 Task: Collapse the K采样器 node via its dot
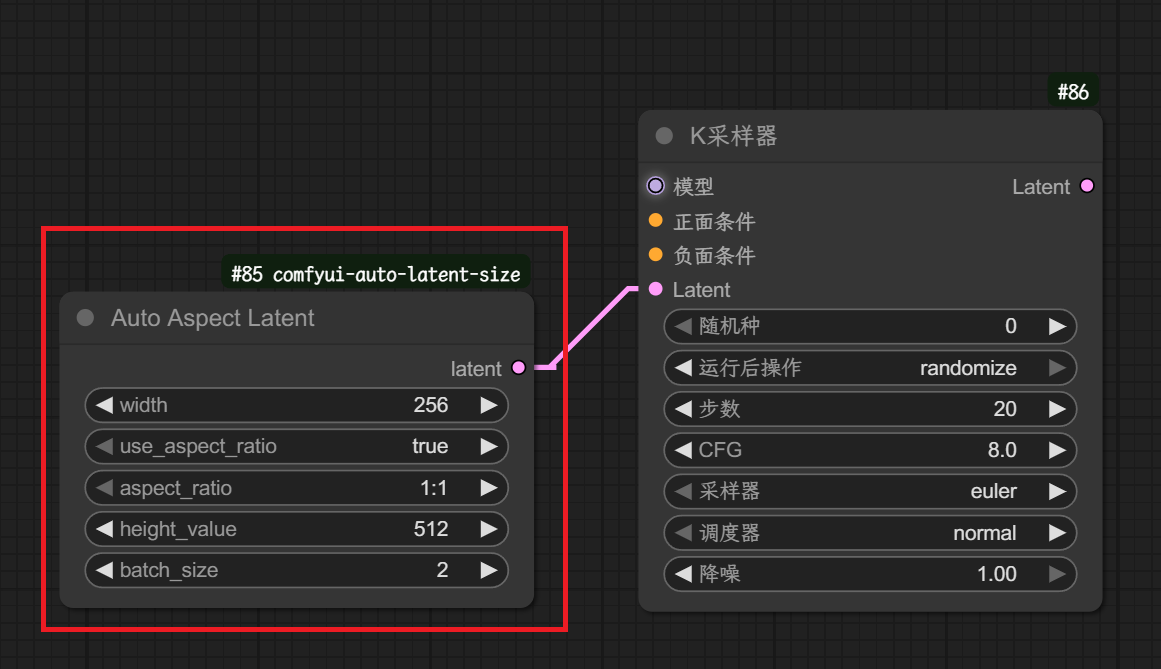(664, 135)
